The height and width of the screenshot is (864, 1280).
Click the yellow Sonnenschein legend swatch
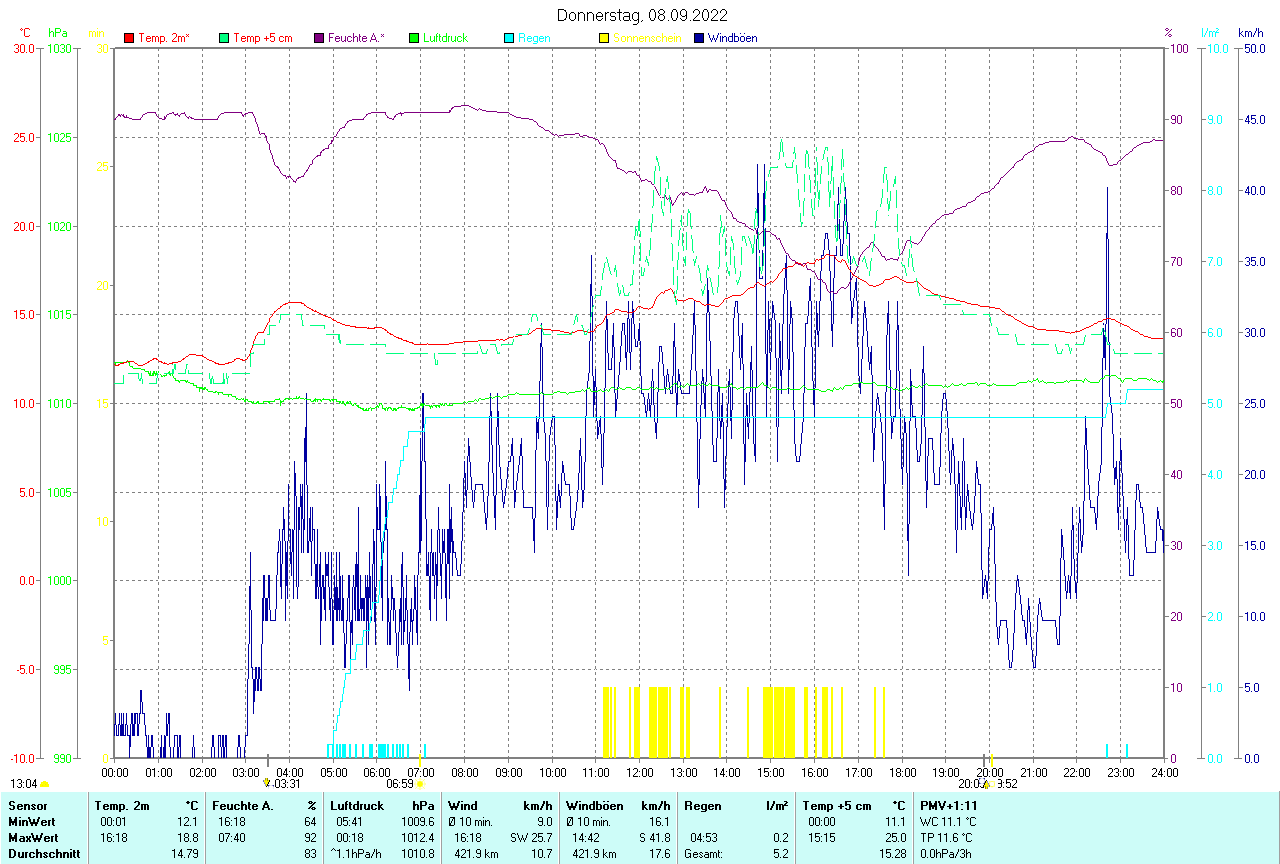pos(604,38)
